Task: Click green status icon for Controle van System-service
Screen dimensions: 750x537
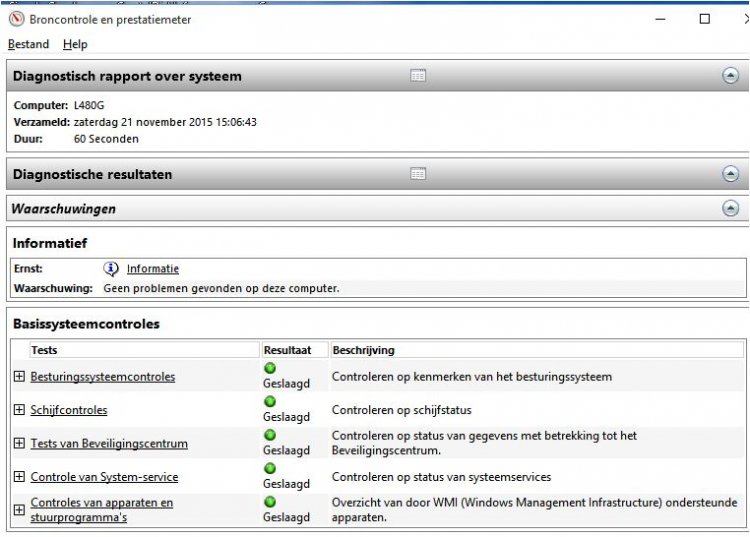Action: pyautogui.click(x=270, y=468)
